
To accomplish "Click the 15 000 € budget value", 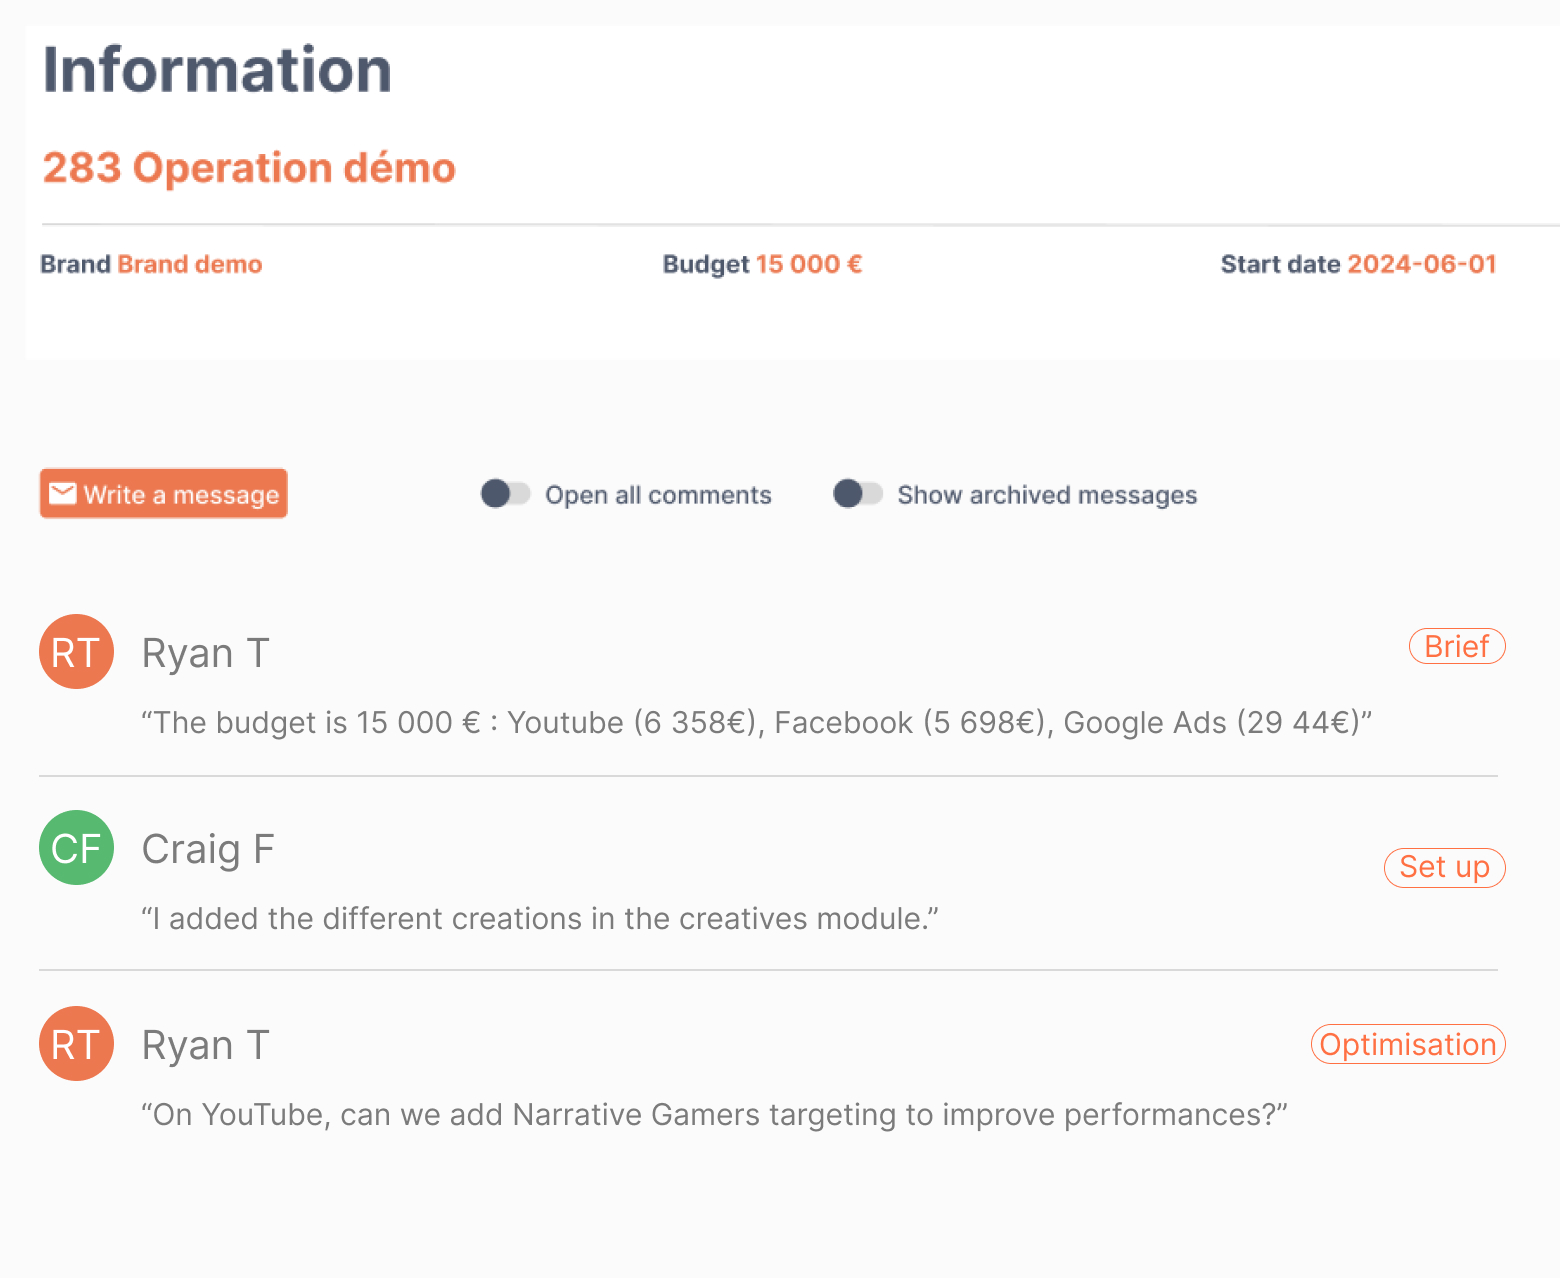I will 808,264.
